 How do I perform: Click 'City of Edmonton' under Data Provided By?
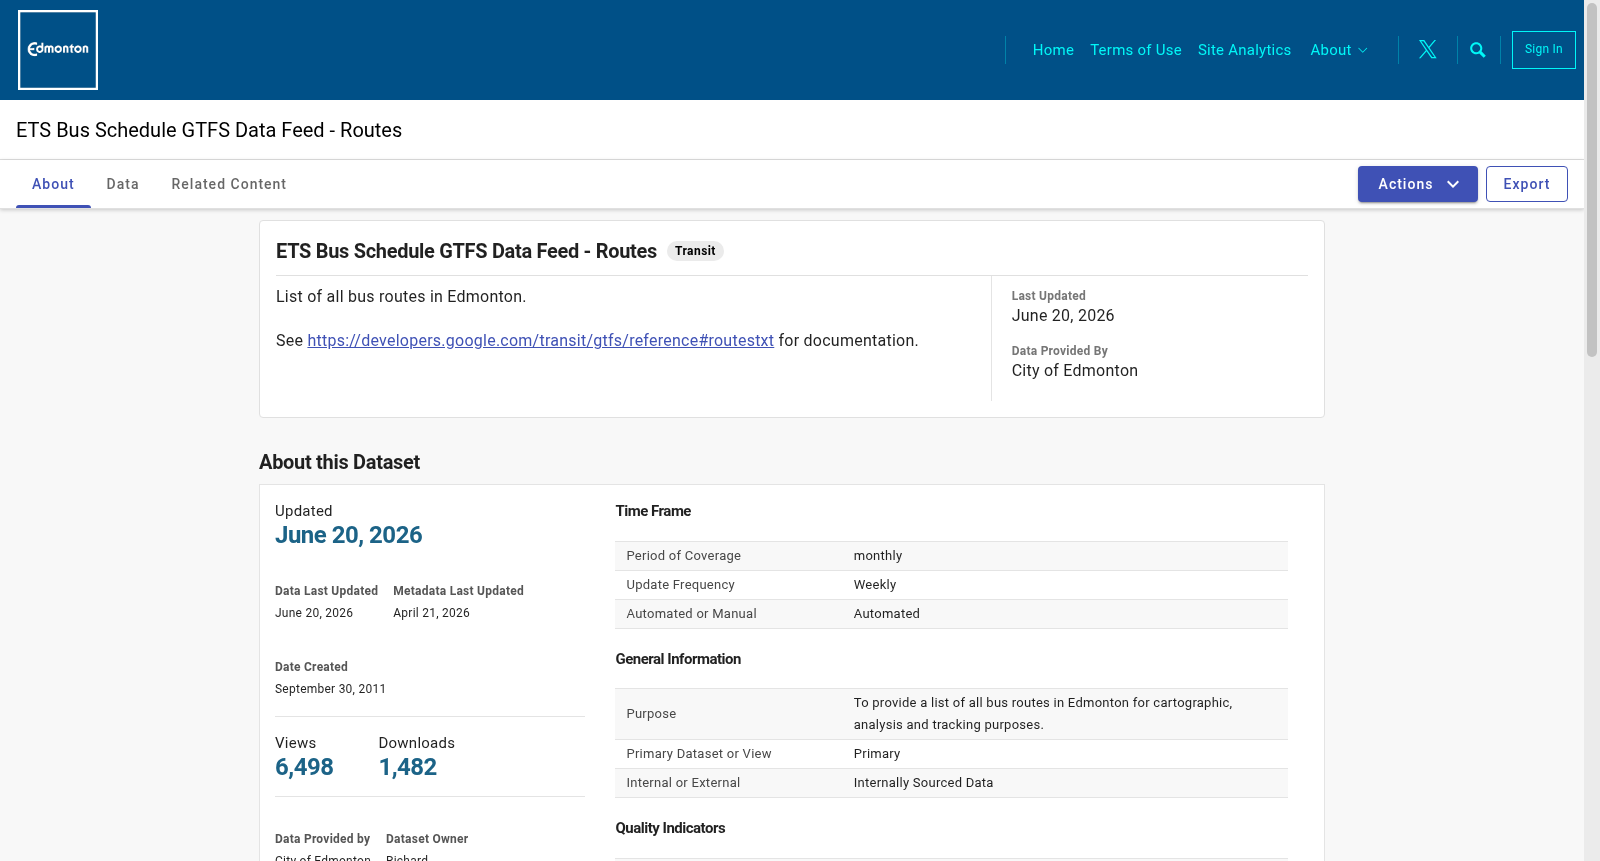click(1074, 371)
